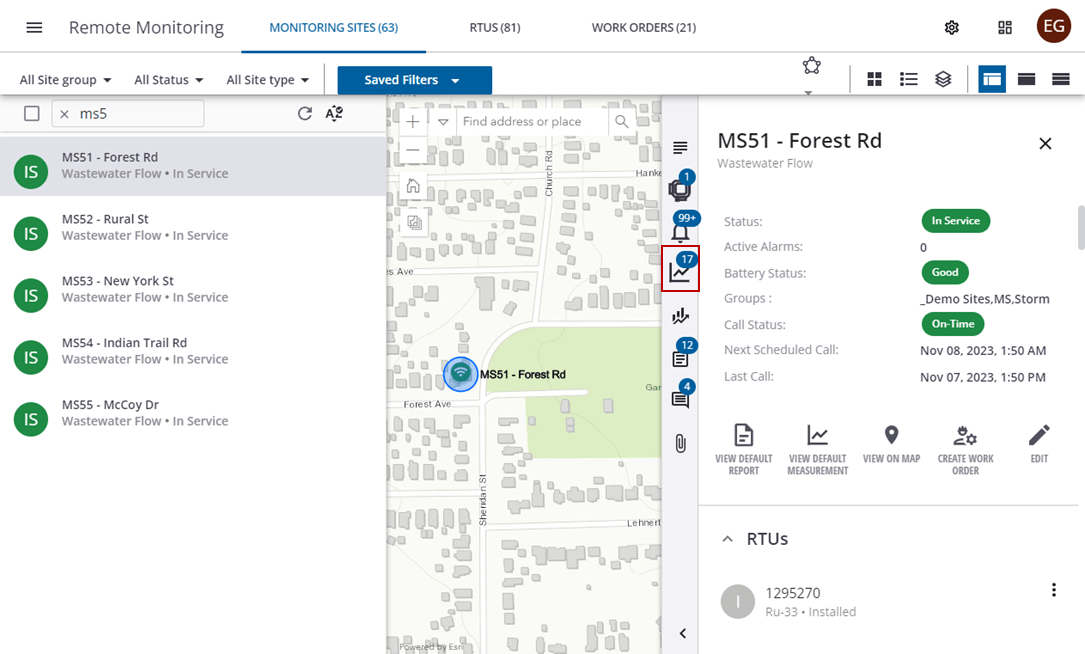Click CREATE WORK ORDER action
1085x654 pixels.
pos(965,448)
